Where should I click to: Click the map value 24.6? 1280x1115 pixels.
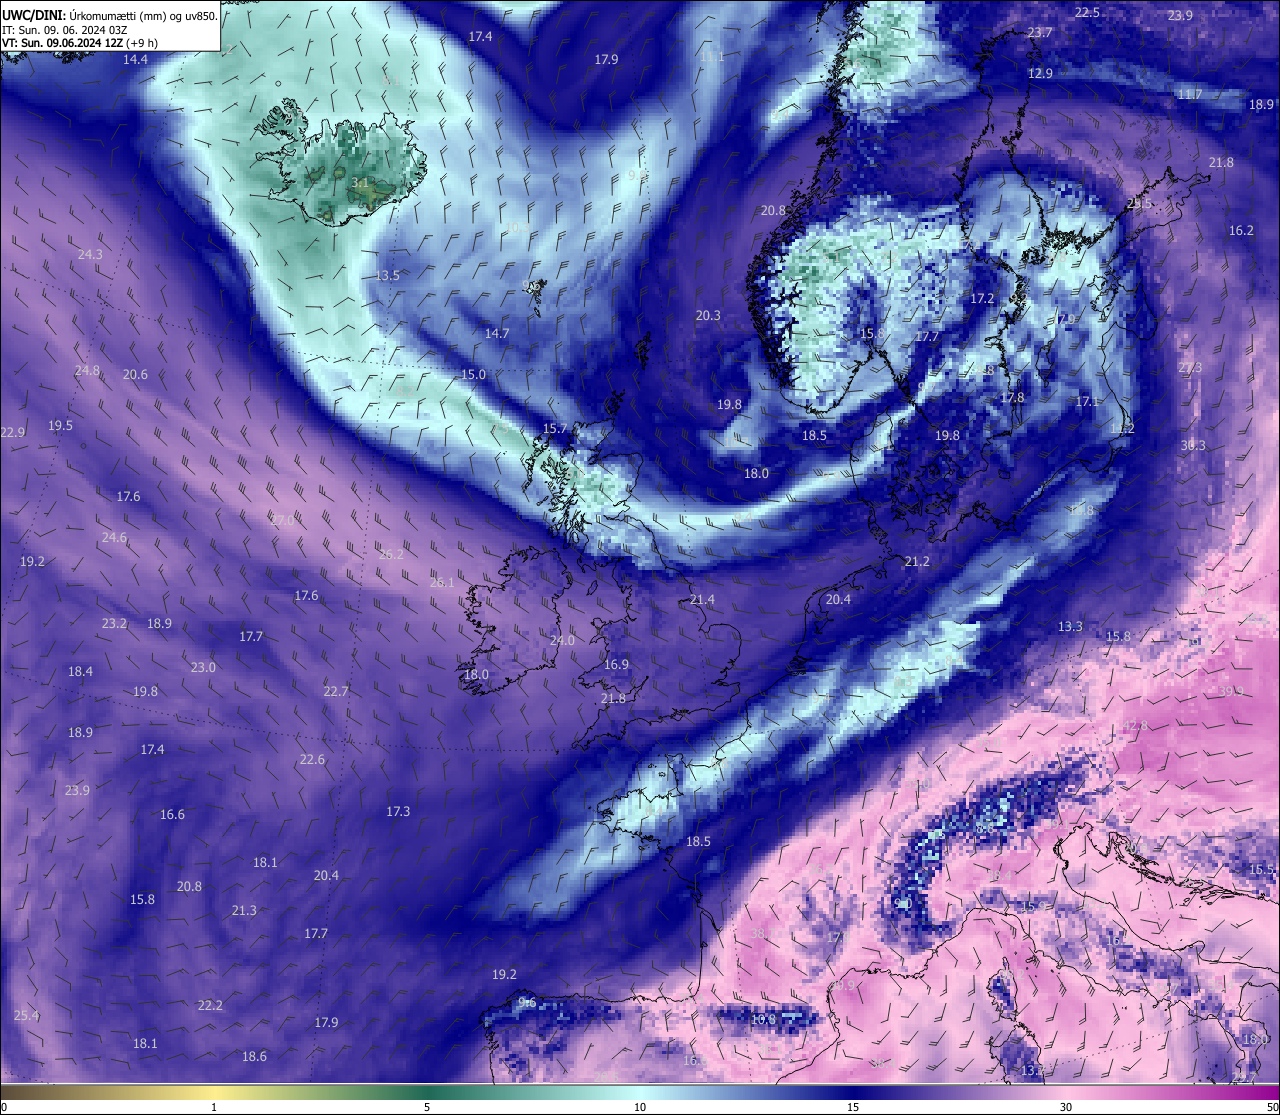pyautogui.click(x=114, y=537)
